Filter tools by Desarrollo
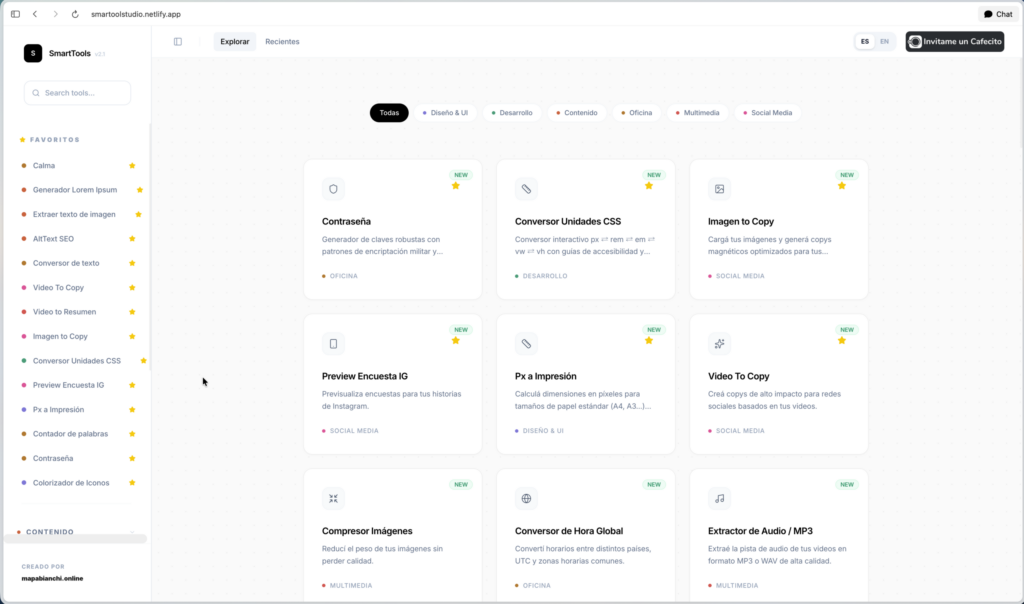 coord(512,113)
